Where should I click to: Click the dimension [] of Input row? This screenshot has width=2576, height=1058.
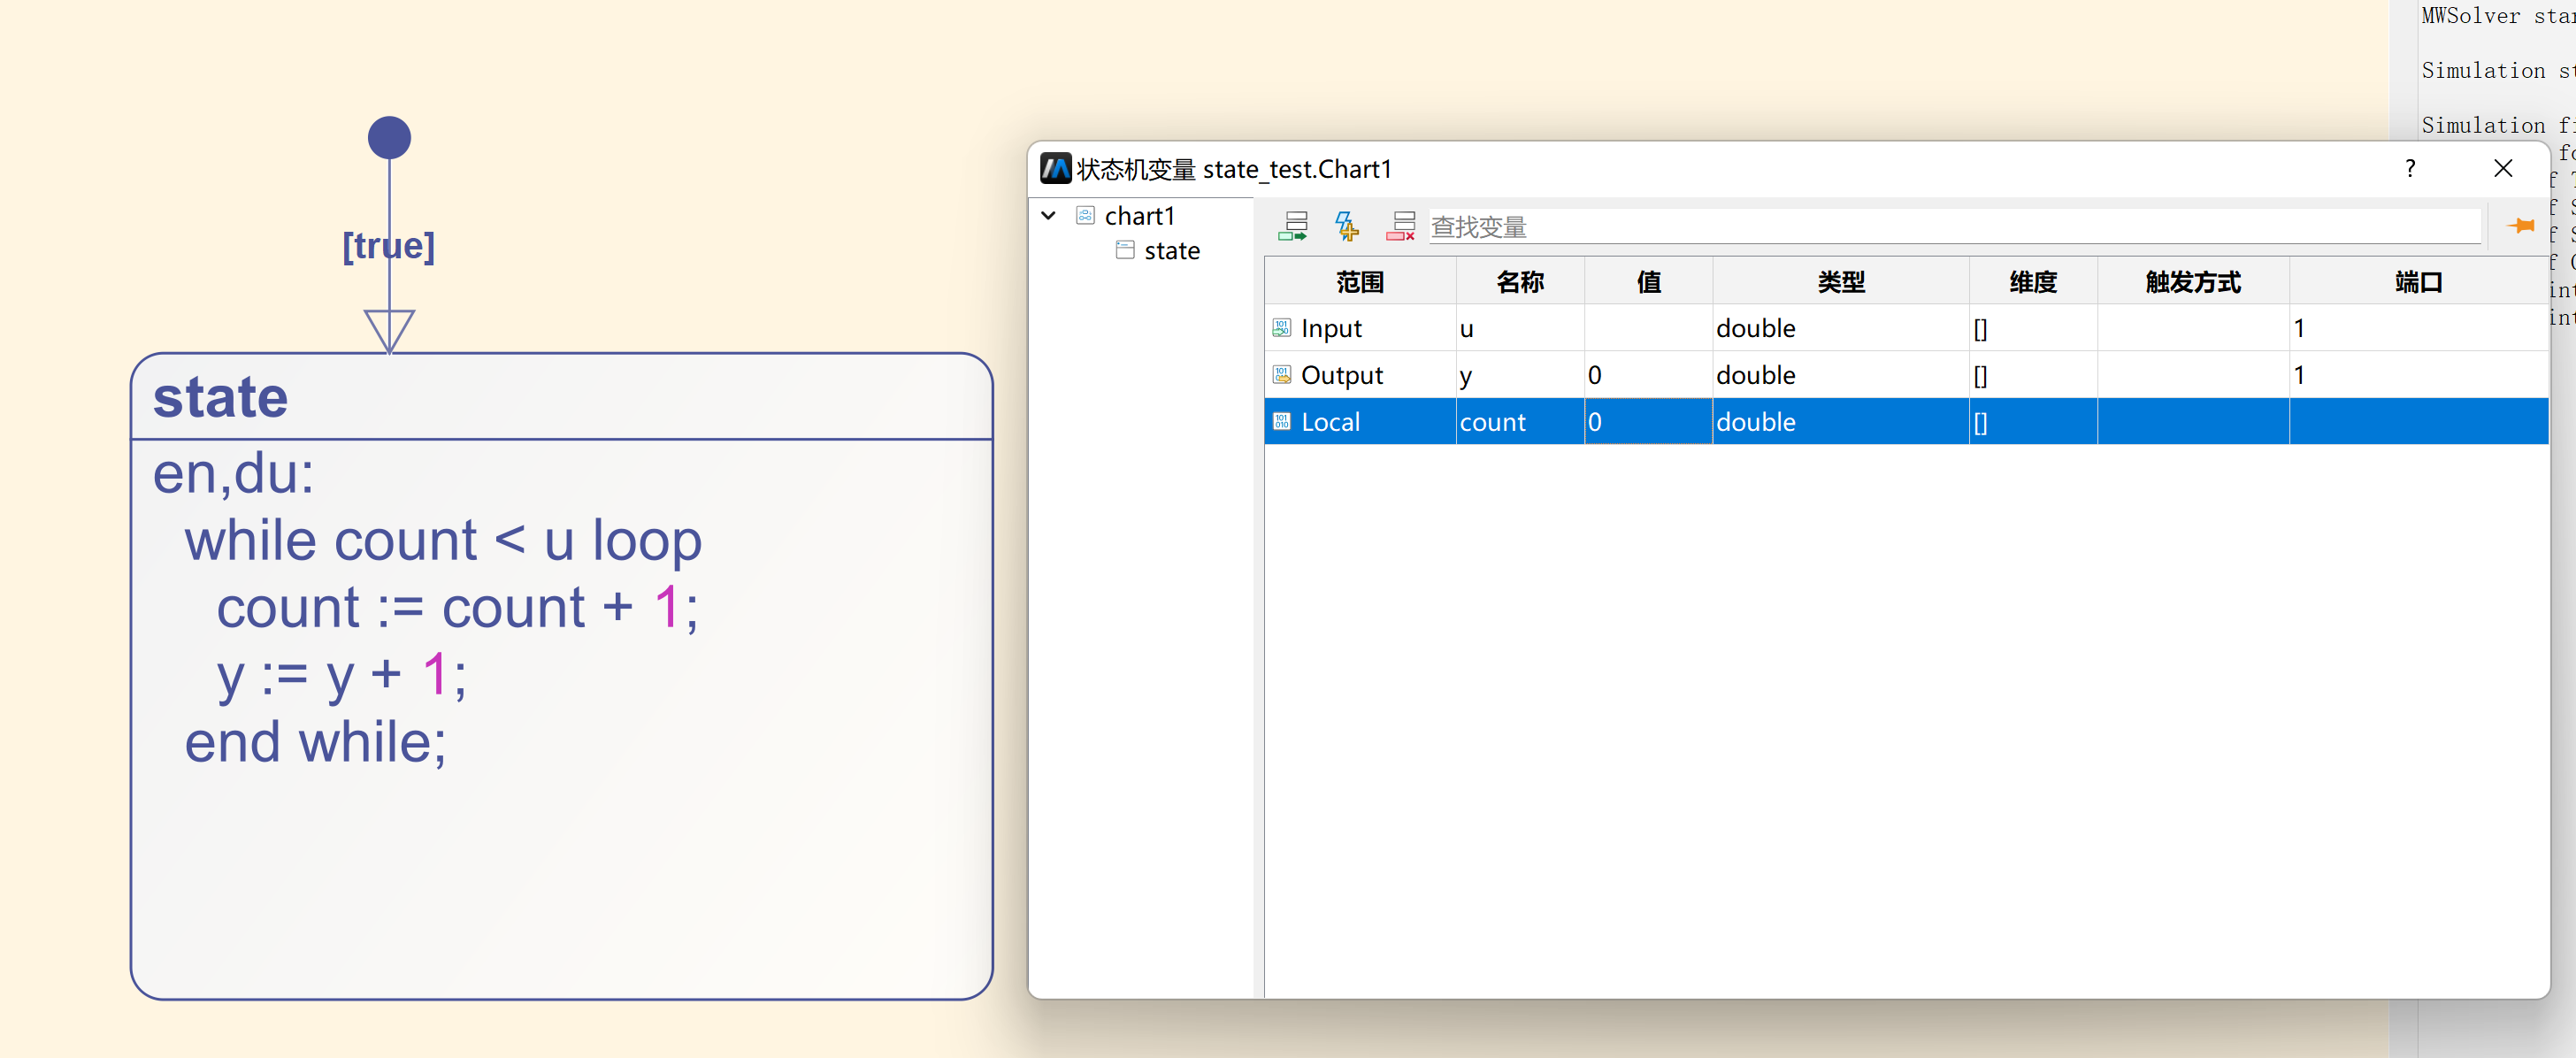point(2033,328)
